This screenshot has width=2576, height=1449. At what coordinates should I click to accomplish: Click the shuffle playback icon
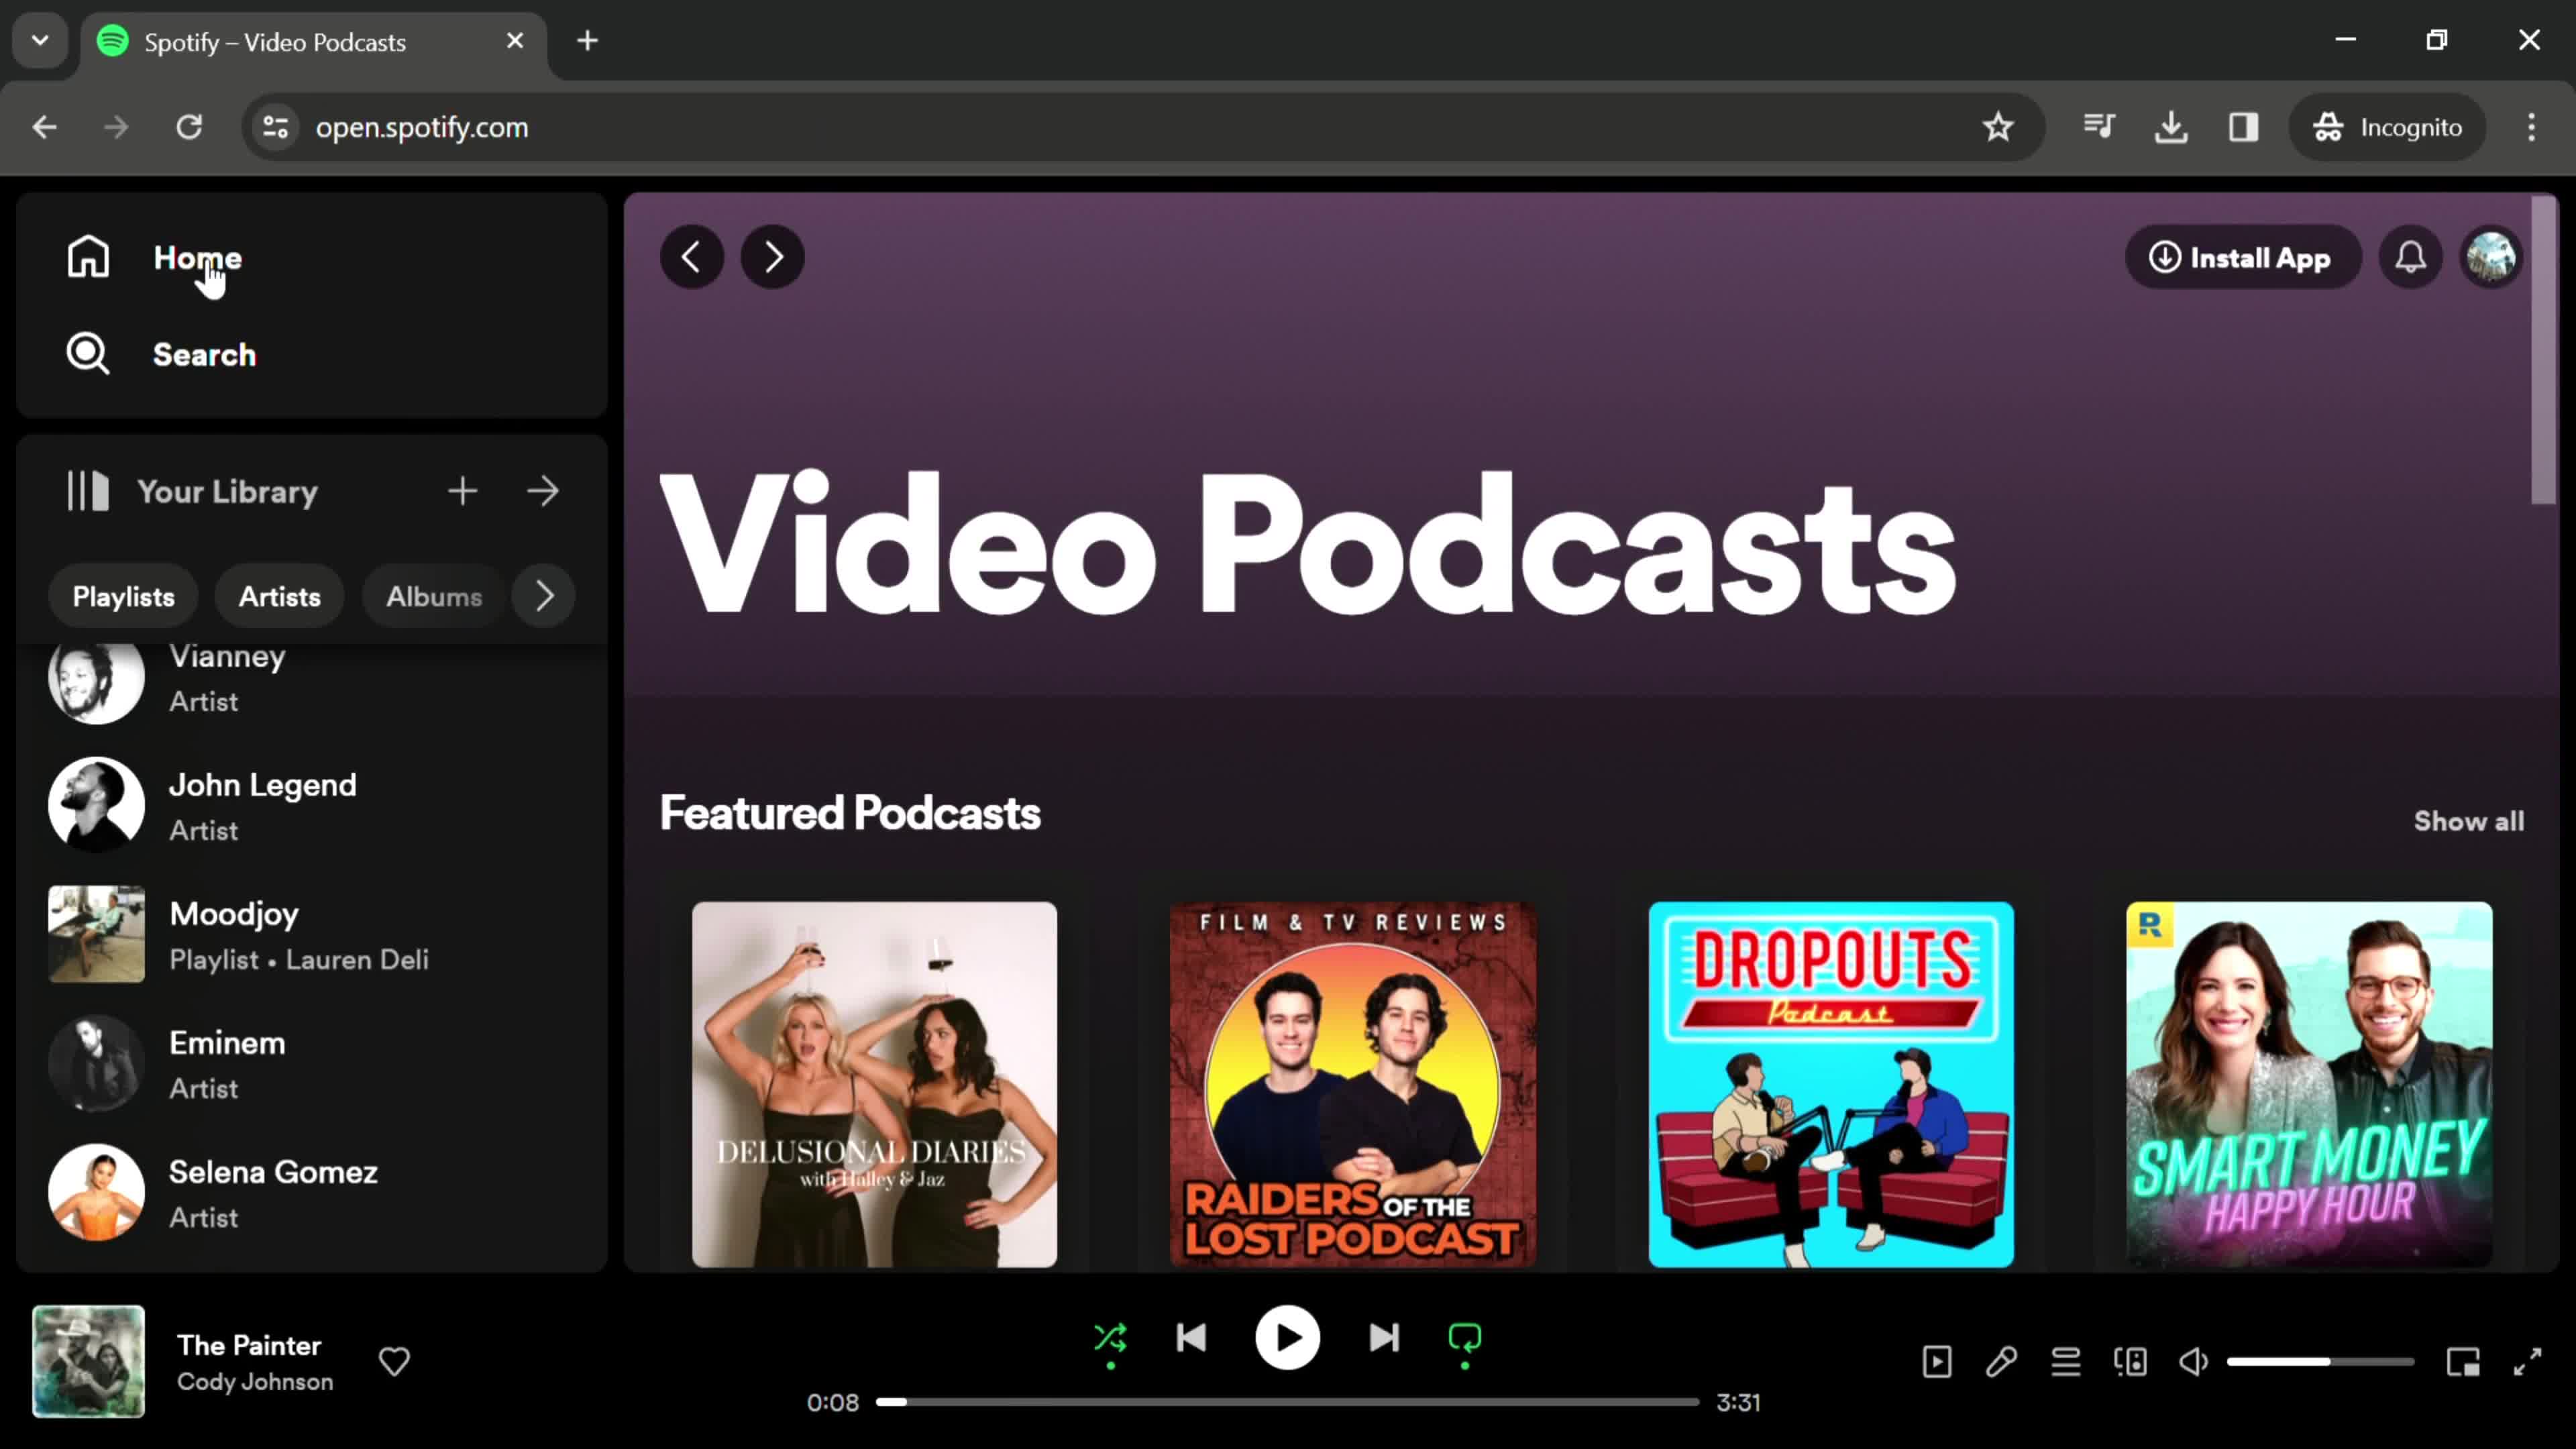(1111, 1339)
